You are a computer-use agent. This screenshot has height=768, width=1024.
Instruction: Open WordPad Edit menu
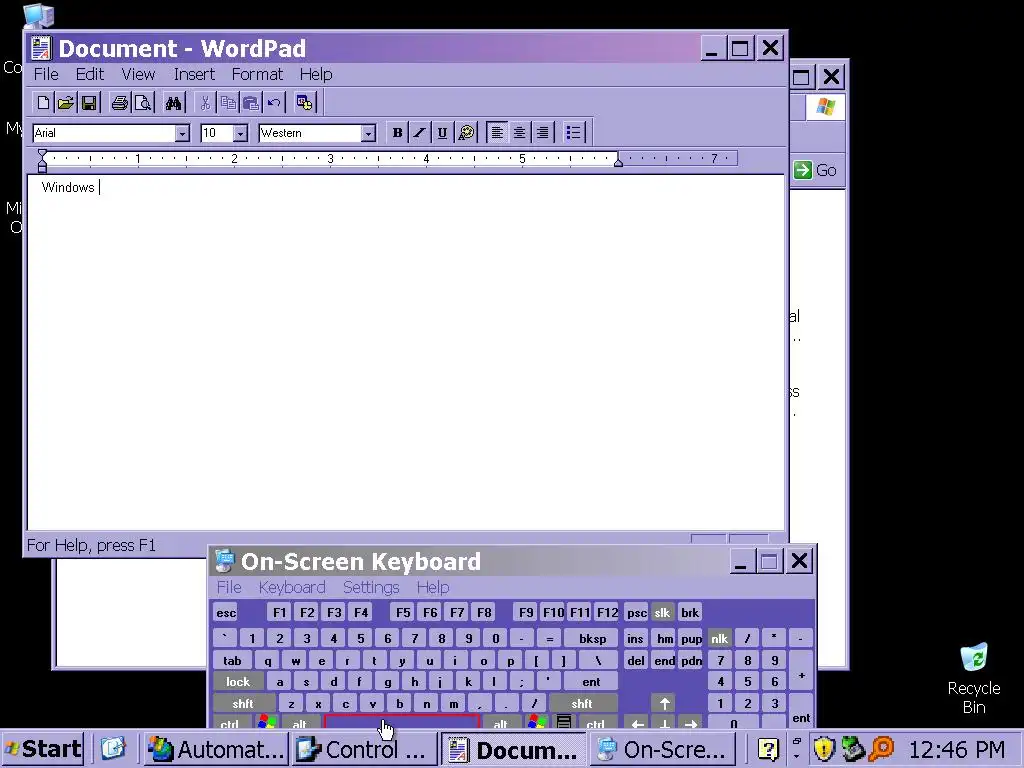pyautogui.click(x=89, y=74)
